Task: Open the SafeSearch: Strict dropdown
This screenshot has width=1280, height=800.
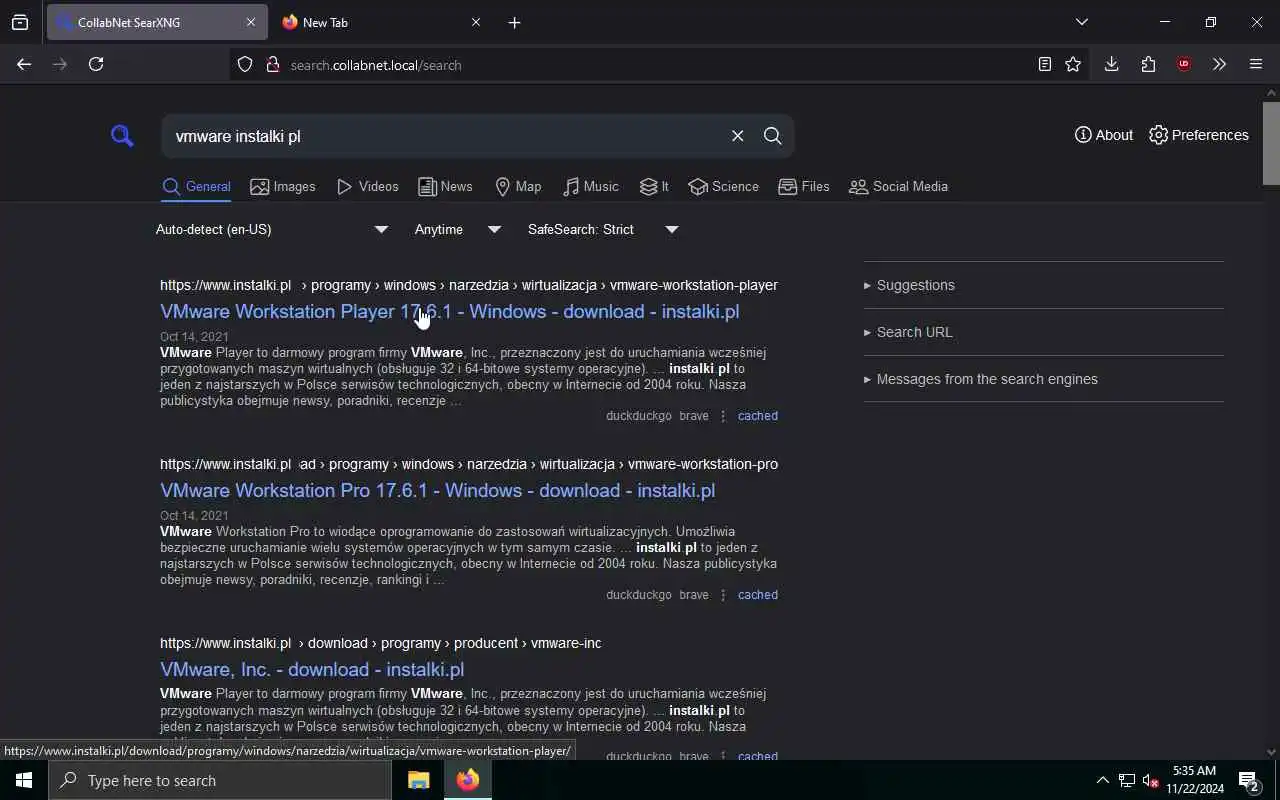Action: (603, 230)
